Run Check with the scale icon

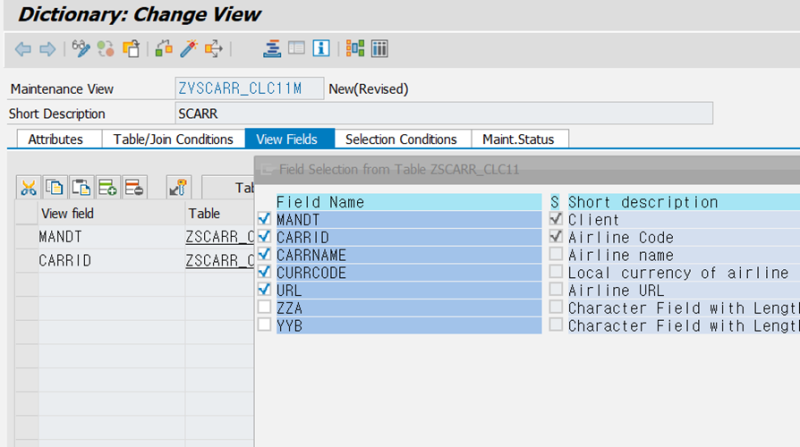coord(164,48)
